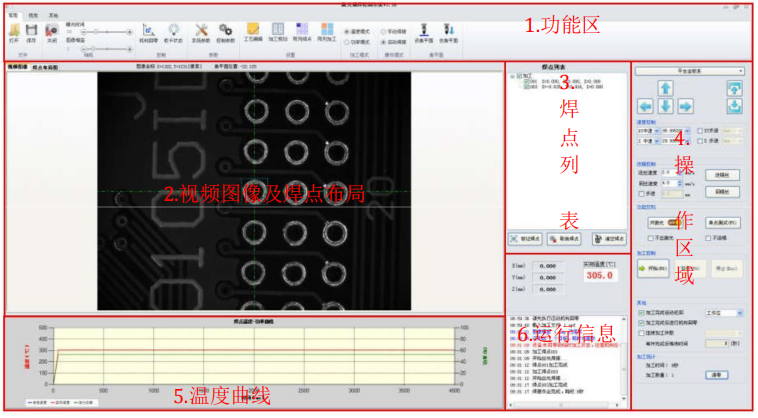The image size is (758, 418).
Task: Collapse the 加工 tree node
Action: [x=512, y=75]
